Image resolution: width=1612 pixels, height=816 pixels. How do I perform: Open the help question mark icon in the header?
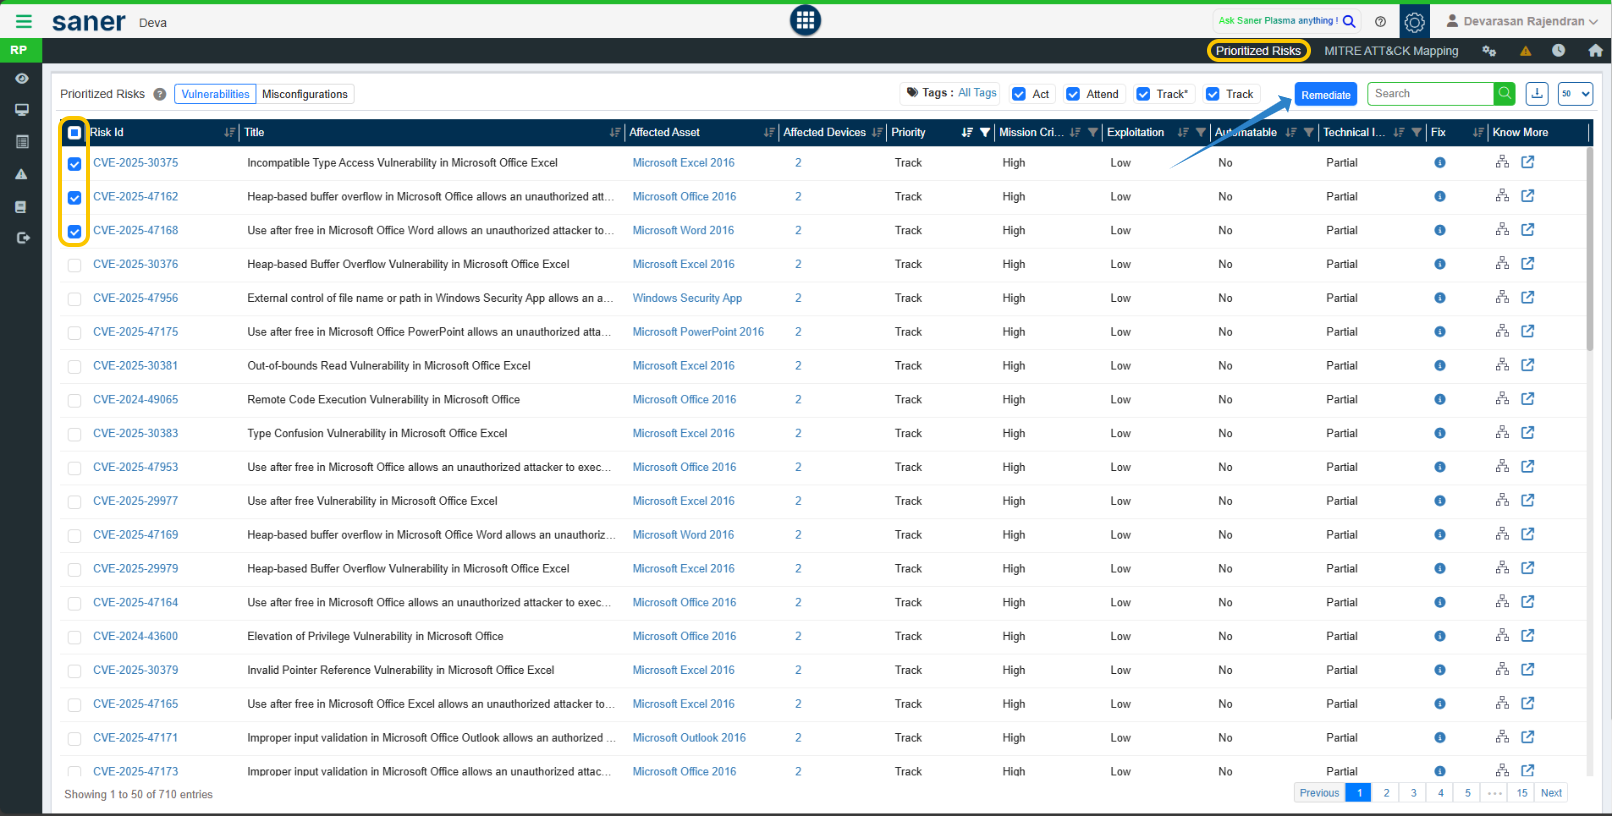click(1380, 21)
